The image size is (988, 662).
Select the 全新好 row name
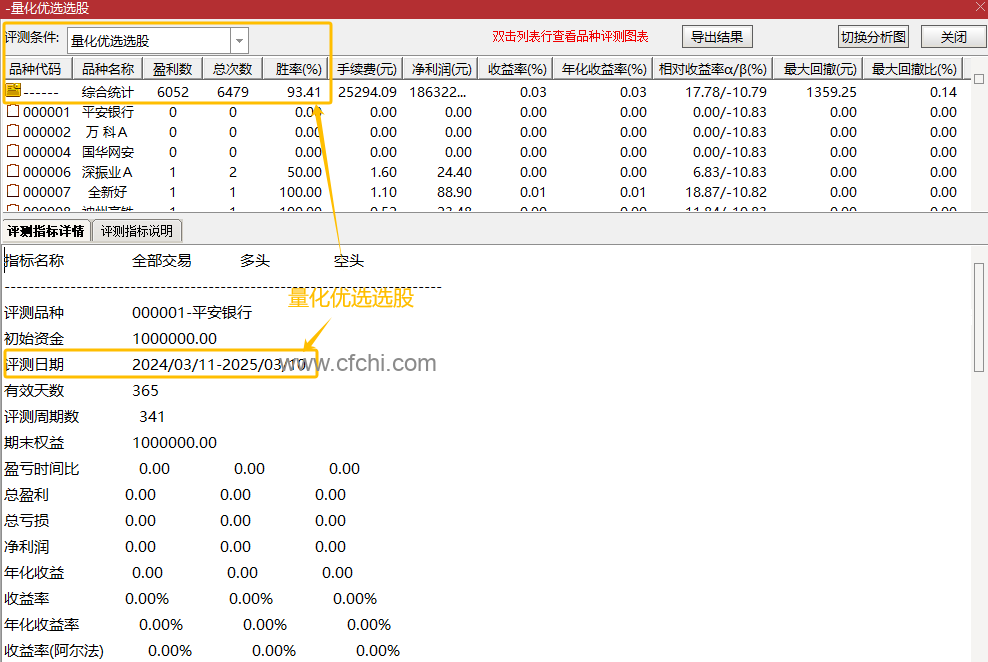(107, 192)
